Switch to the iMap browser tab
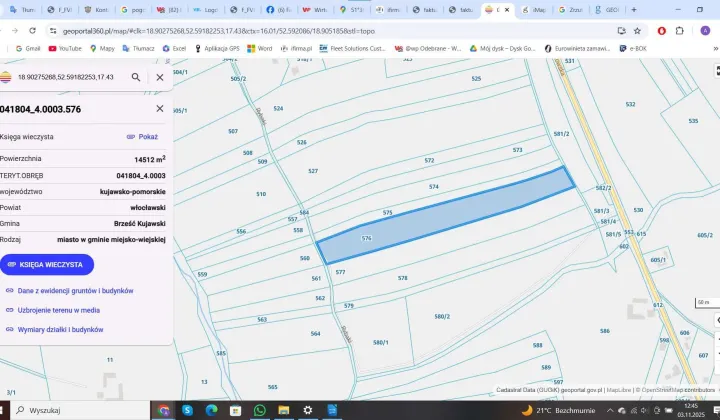This screenshot has height=420, width=720. click(x=538, y=10)
